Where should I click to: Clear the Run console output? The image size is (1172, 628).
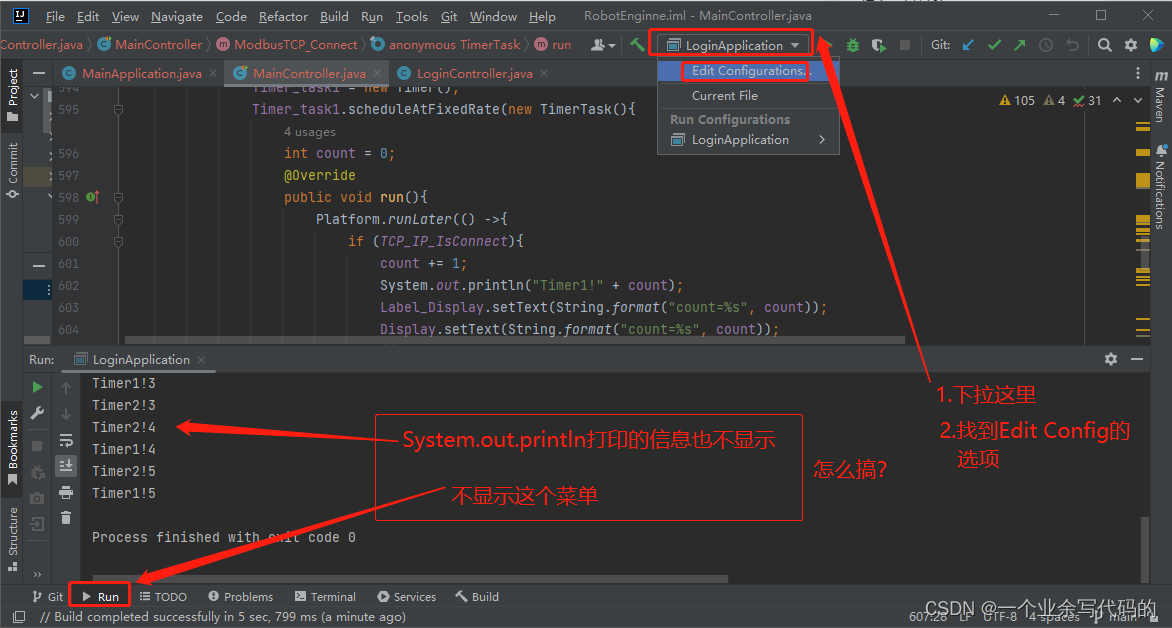(65, 518)
